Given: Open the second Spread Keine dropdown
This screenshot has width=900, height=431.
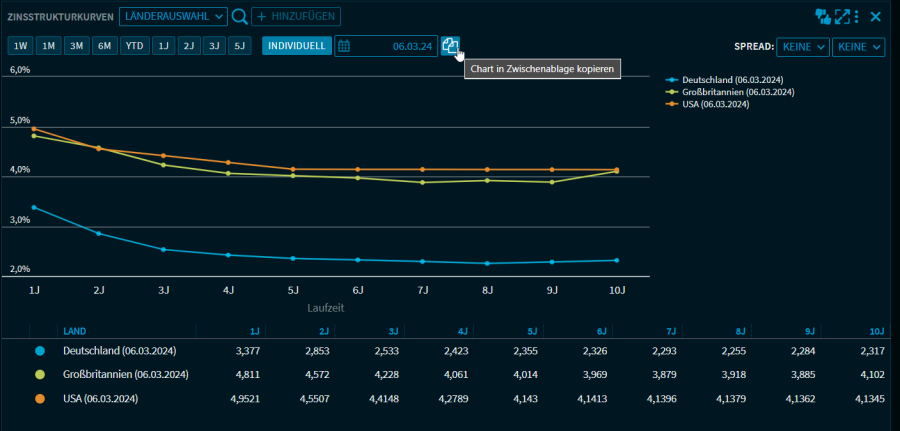Looking at the screenshot, I should [x=860, y=47].
